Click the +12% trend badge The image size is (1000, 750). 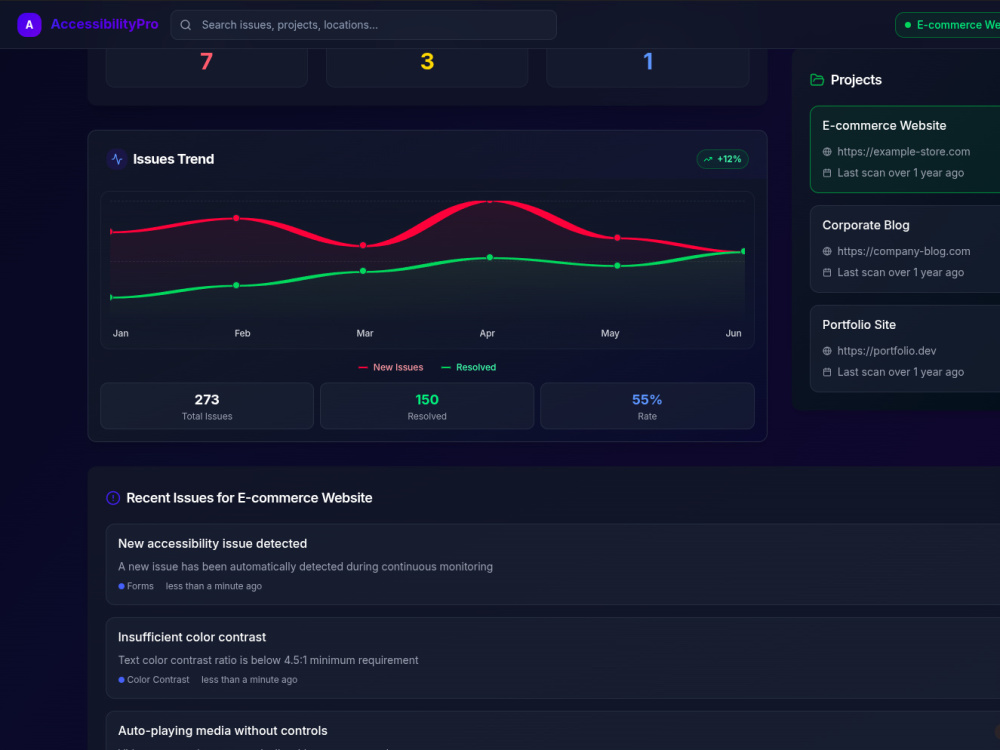723,159
